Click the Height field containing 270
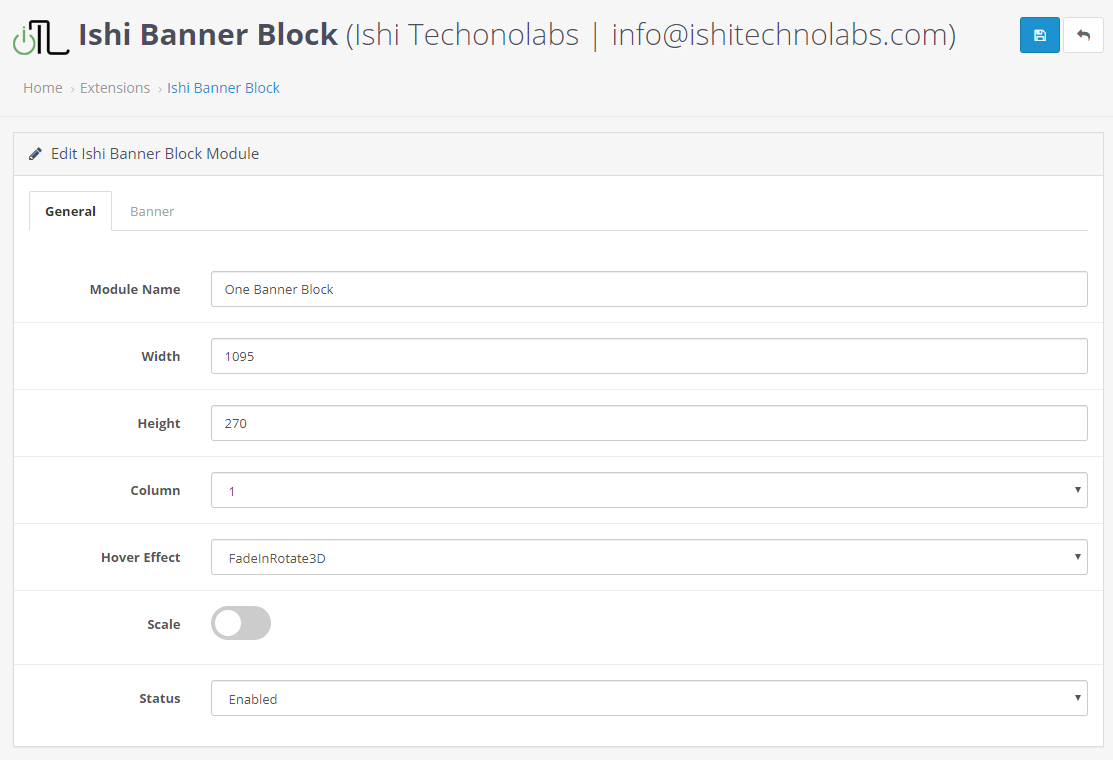The width and height of the screenshot is (1113, 760). (x=648, y=423)
